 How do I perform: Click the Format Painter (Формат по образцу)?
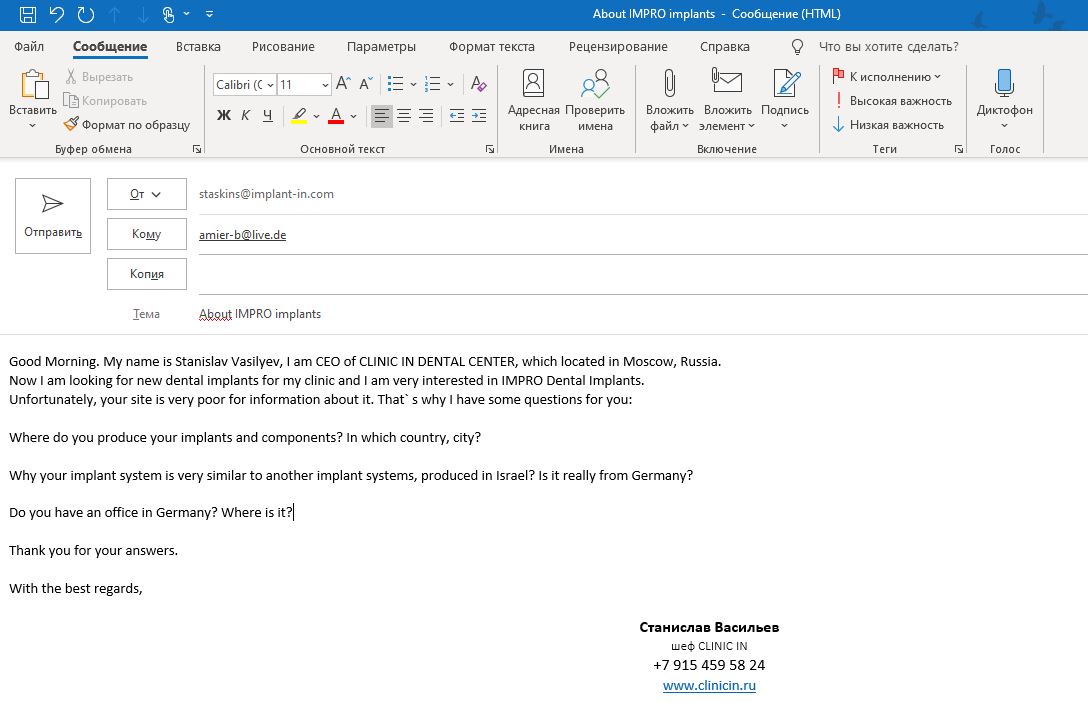tap(127, 125)
